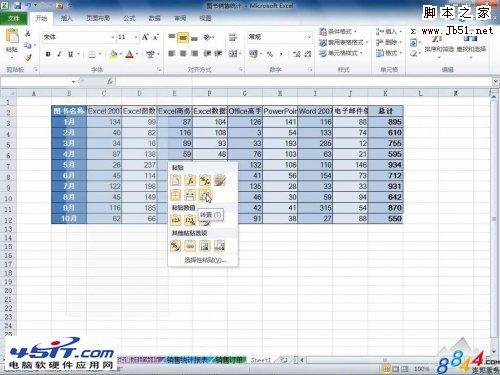Click the Decrease Indent icon
This screenshot has width=500, height=375.
(x=207, y=53)
